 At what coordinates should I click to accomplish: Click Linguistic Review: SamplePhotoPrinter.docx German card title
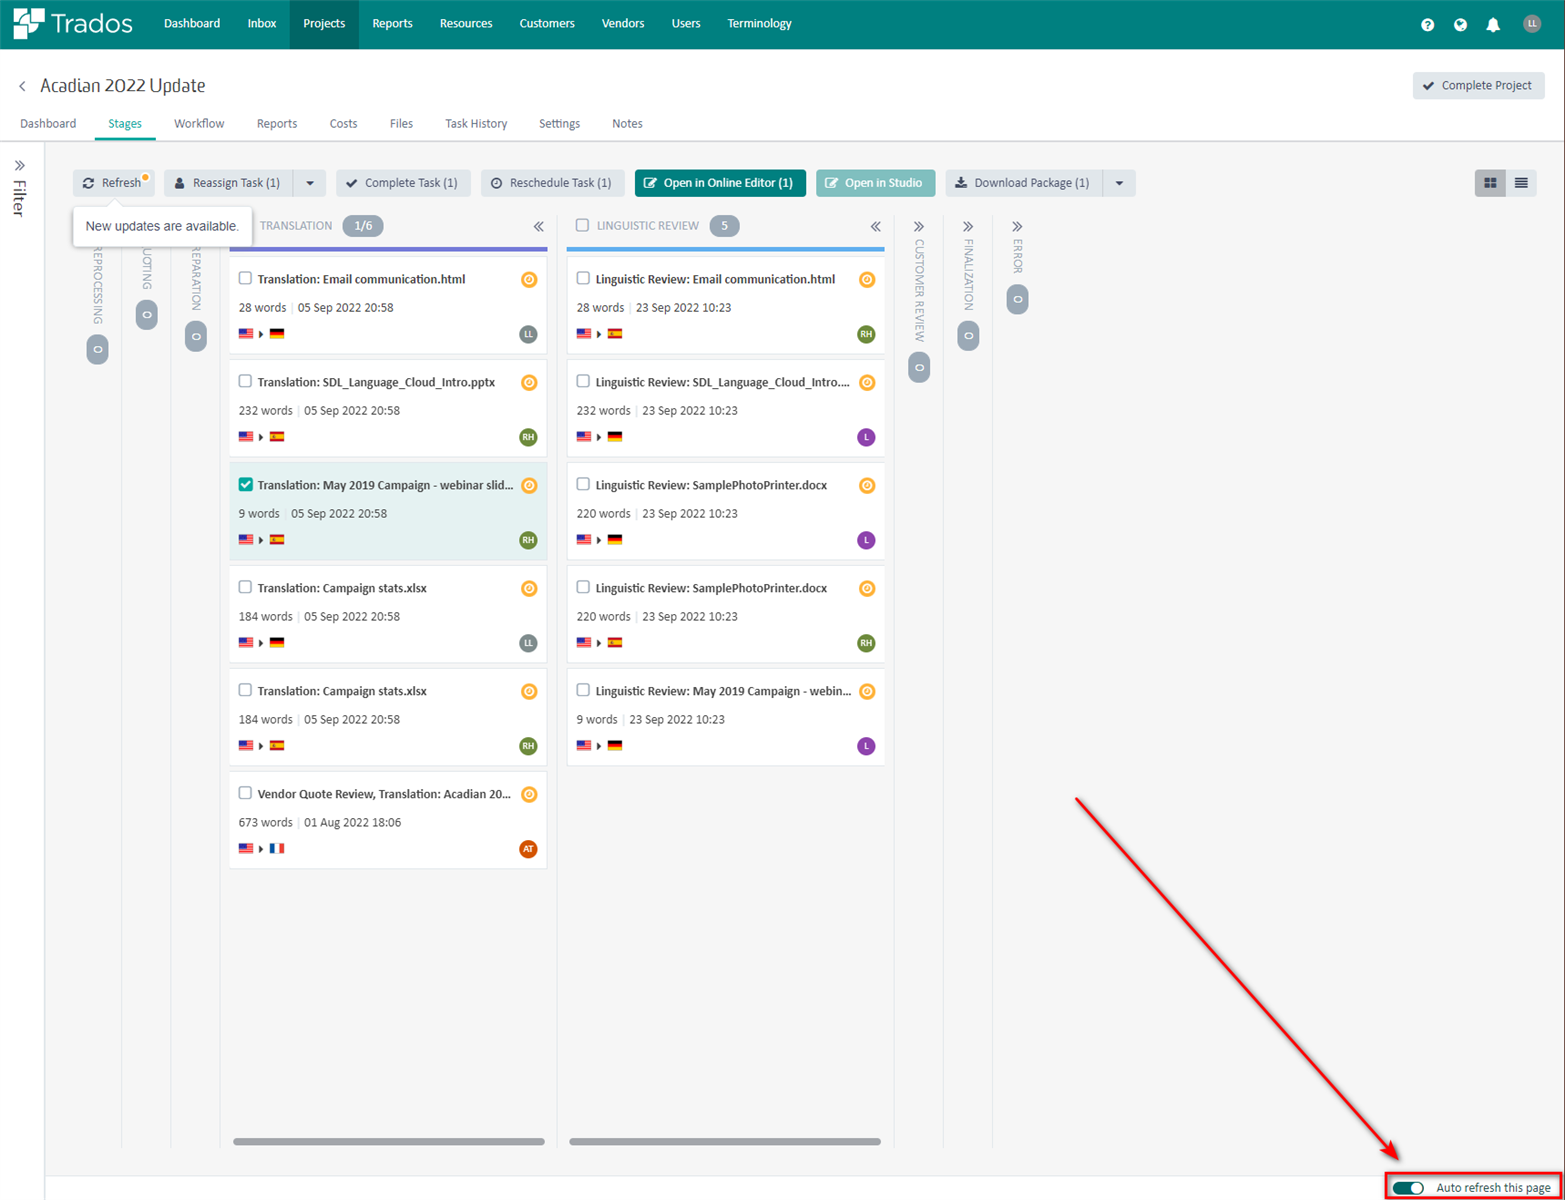click(x=711, y=486)
